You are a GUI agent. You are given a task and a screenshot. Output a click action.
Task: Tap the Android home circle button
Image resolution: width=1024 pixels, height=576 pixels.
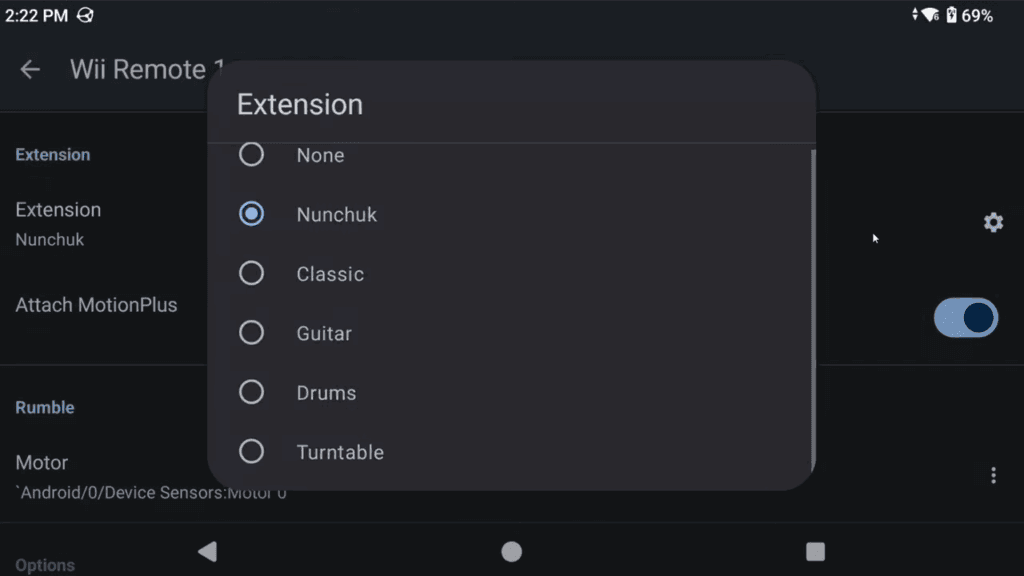point(511,552)
